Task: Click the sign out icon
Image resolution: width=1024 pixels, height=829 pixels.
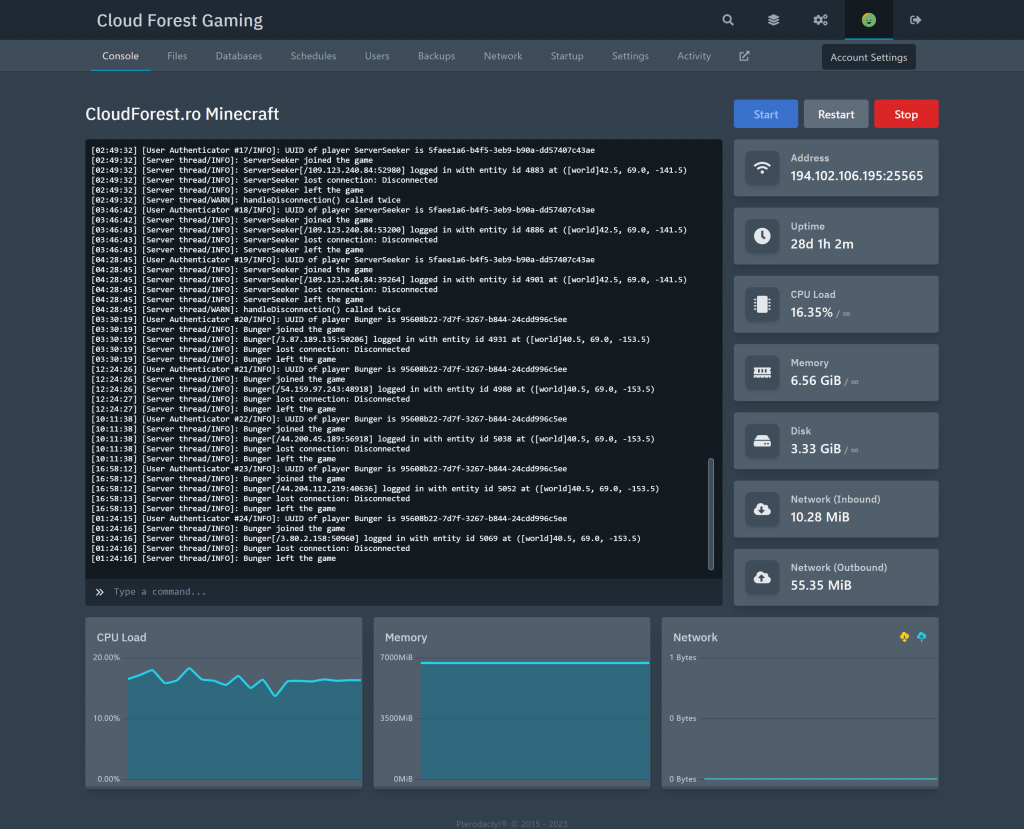Action: pyautogui.click(x=915, y=20)
